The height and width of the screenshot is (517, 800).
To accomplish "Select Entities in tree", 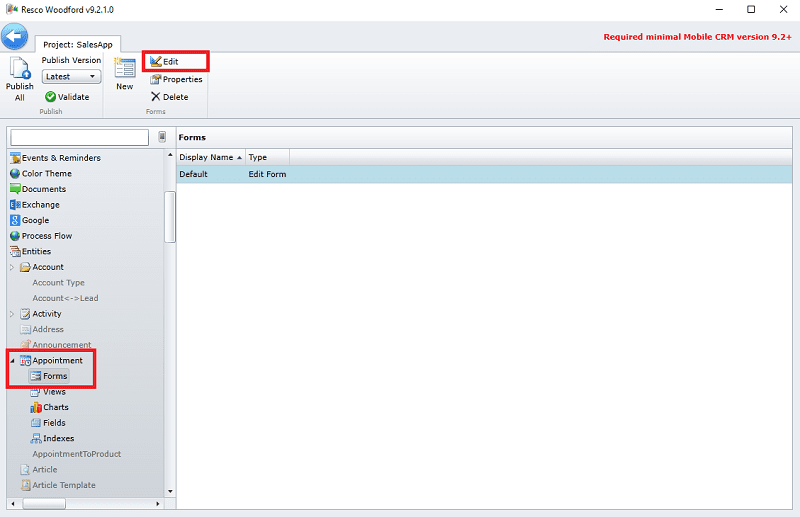I will [31, 251].
